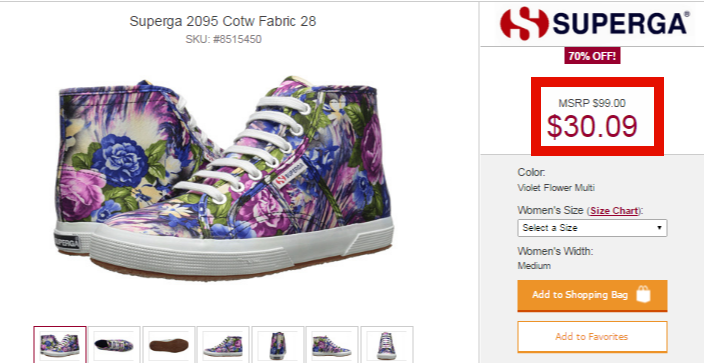Click the large floral sneaker product image
704x363 pixels.
coord(223,177)
